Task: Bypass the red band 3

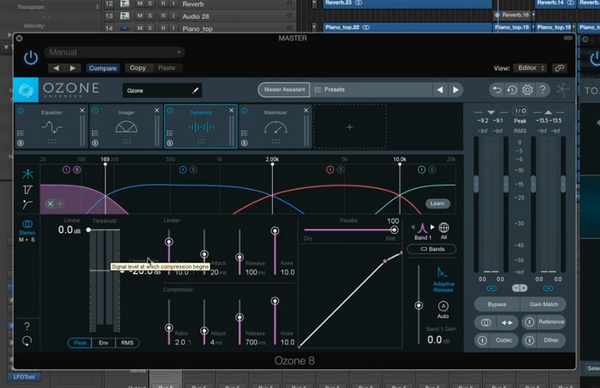Action: tap(330, 170)
